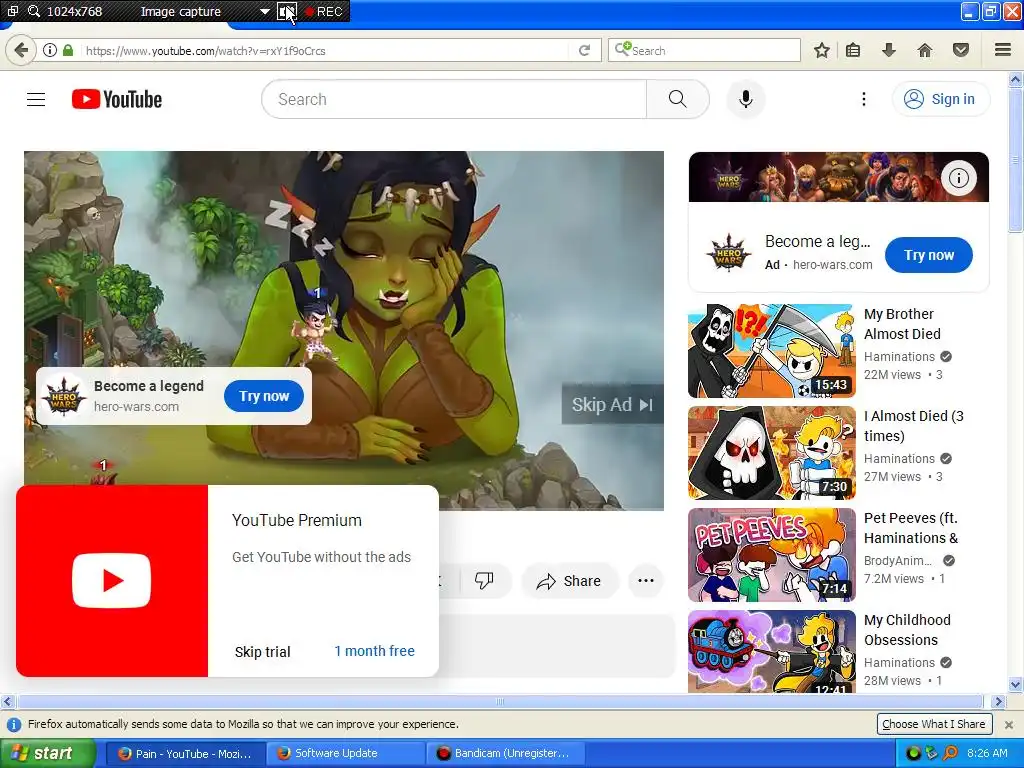The image size is (1024, 768).
Task: Click the orange magnifier system tray icon
Action: [x=950, y=753]
